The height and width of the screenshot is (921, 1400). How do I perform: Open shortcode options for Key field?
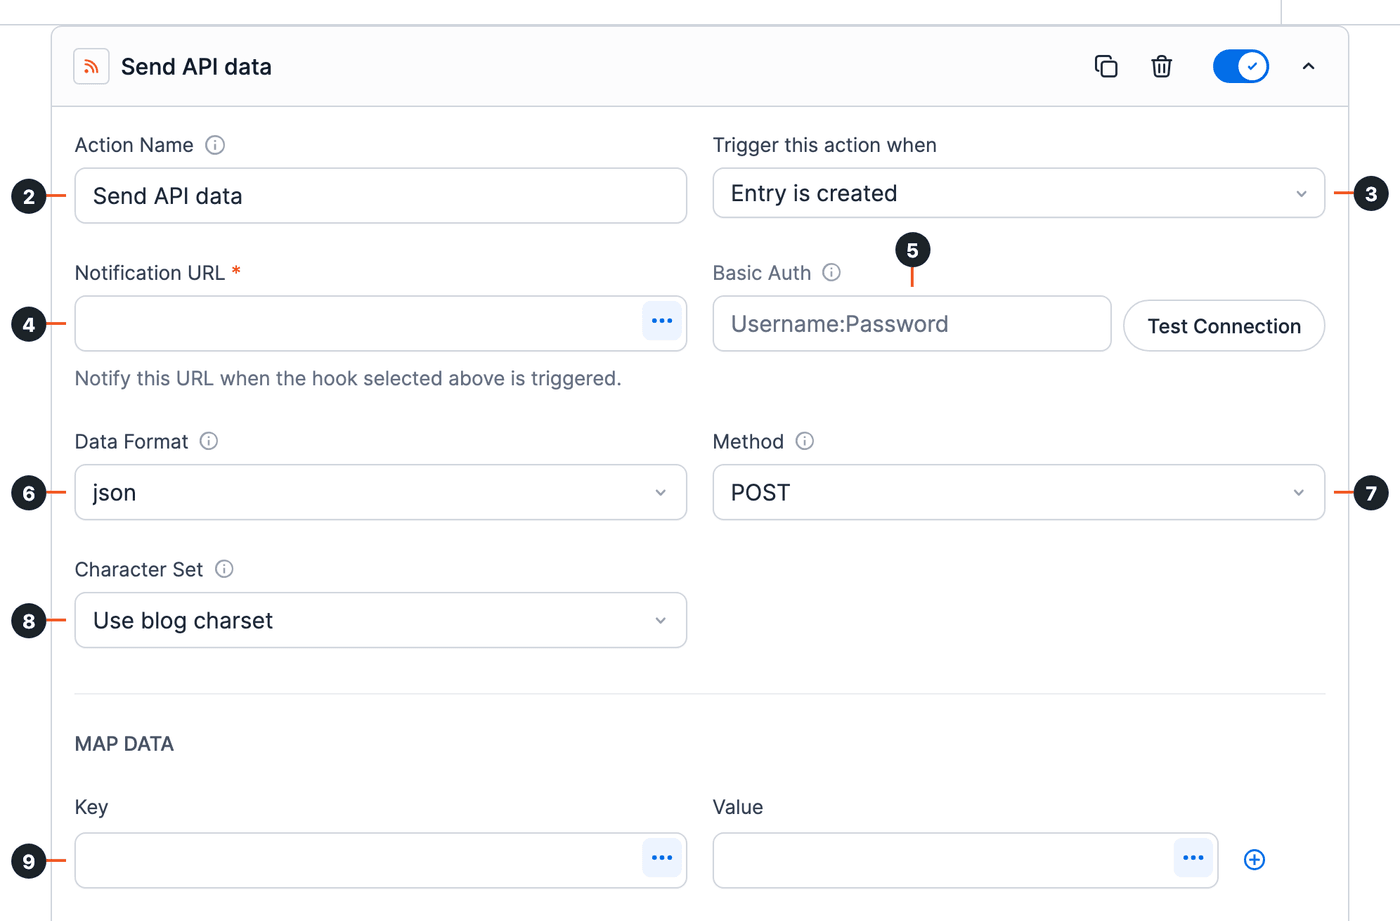coord(662,858)
